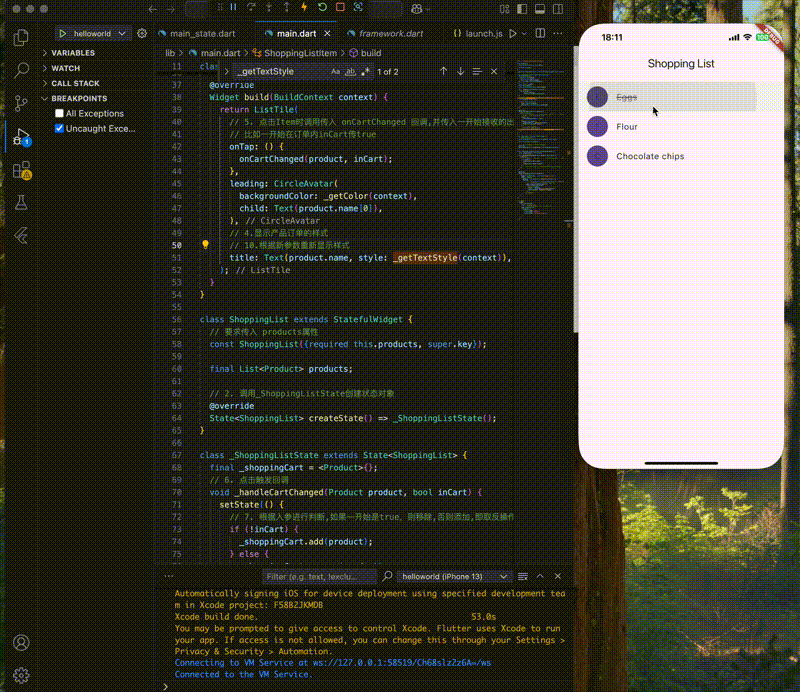Screen dimensions: 800x692
Task: Click the VM Service ws://127.0.0.1 link
Action: point(402,663)
